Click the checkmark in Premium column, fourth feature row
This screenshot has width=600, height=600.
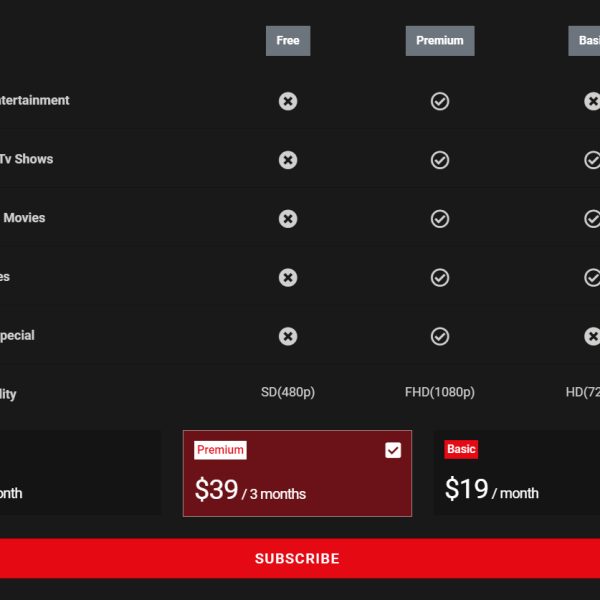click(440, 277)
